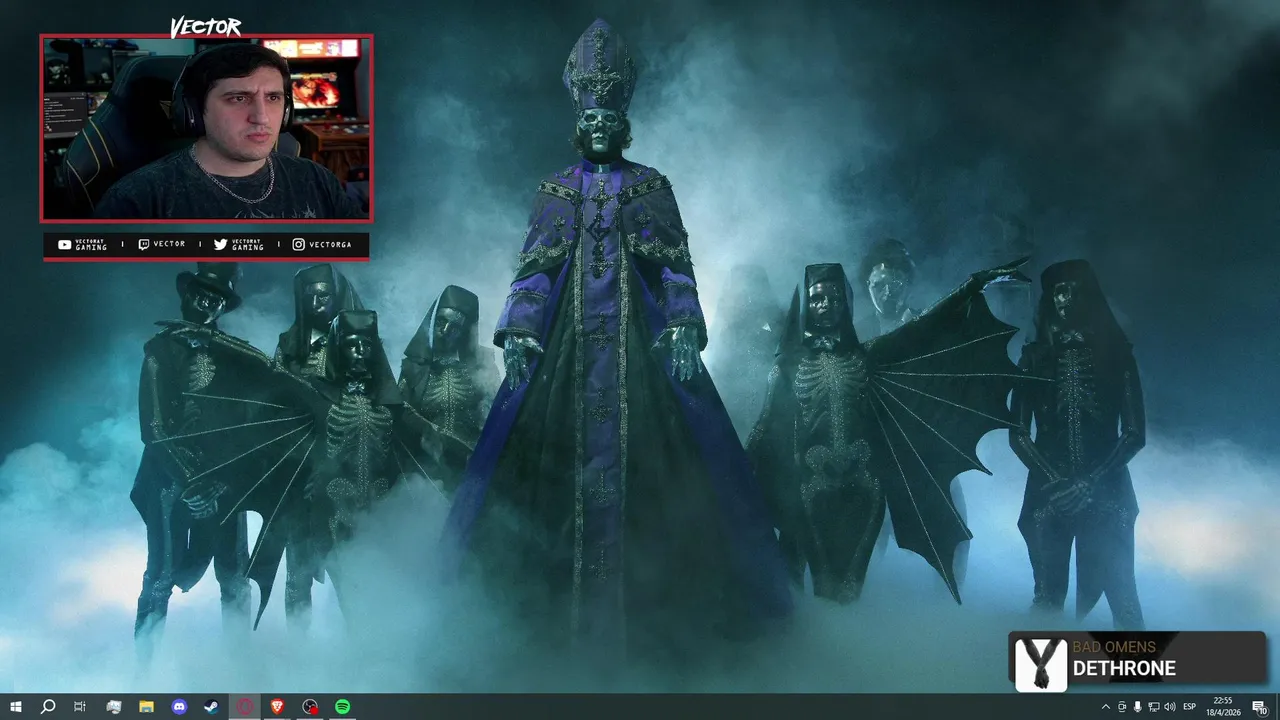Screen dimensions: 1280x720
Task: Open Spotify from the taskbar
Action: click(x=343, y=707)
